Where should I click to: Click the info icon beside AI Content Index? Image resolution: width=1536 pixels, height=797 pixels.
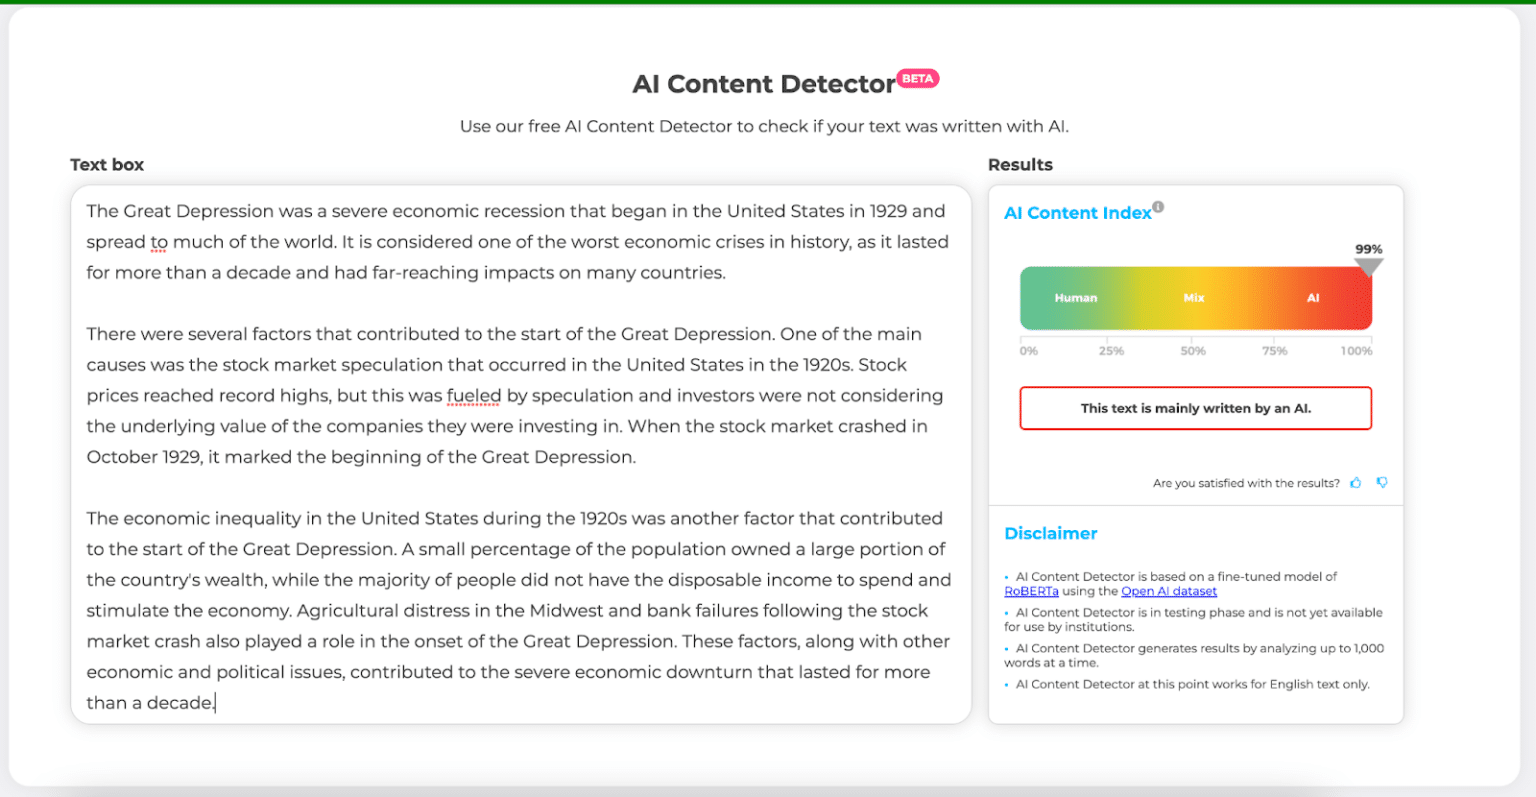point(1158,207)
